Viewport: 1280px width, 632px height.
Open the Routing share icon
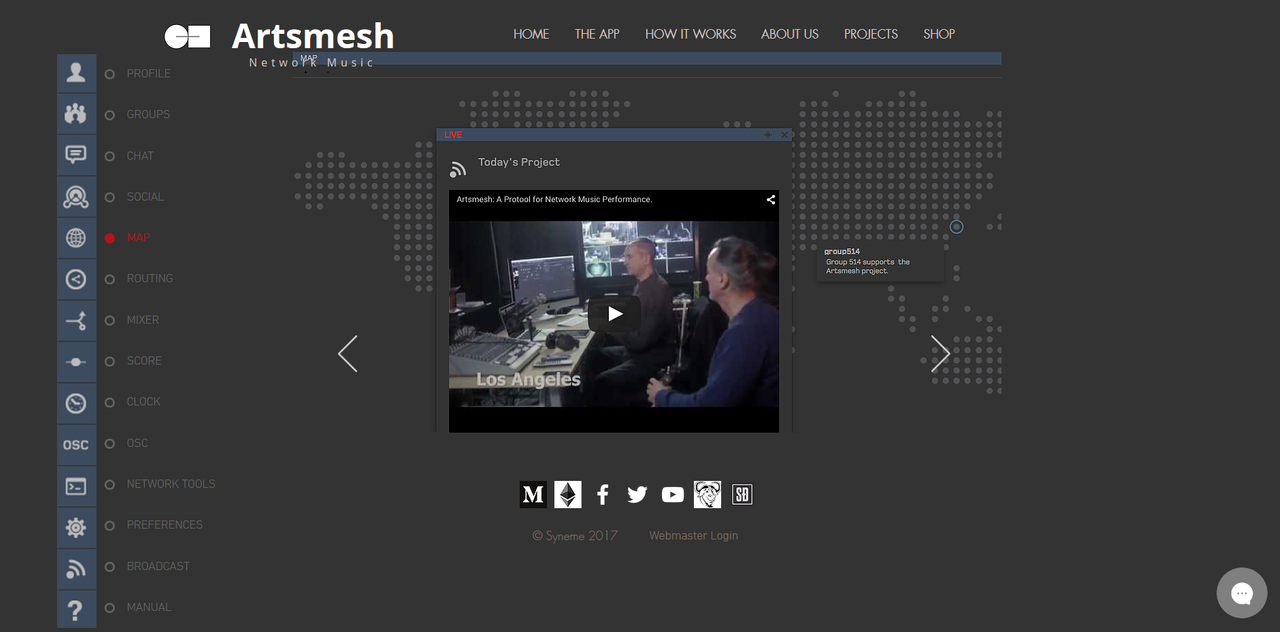coord(76,279)
